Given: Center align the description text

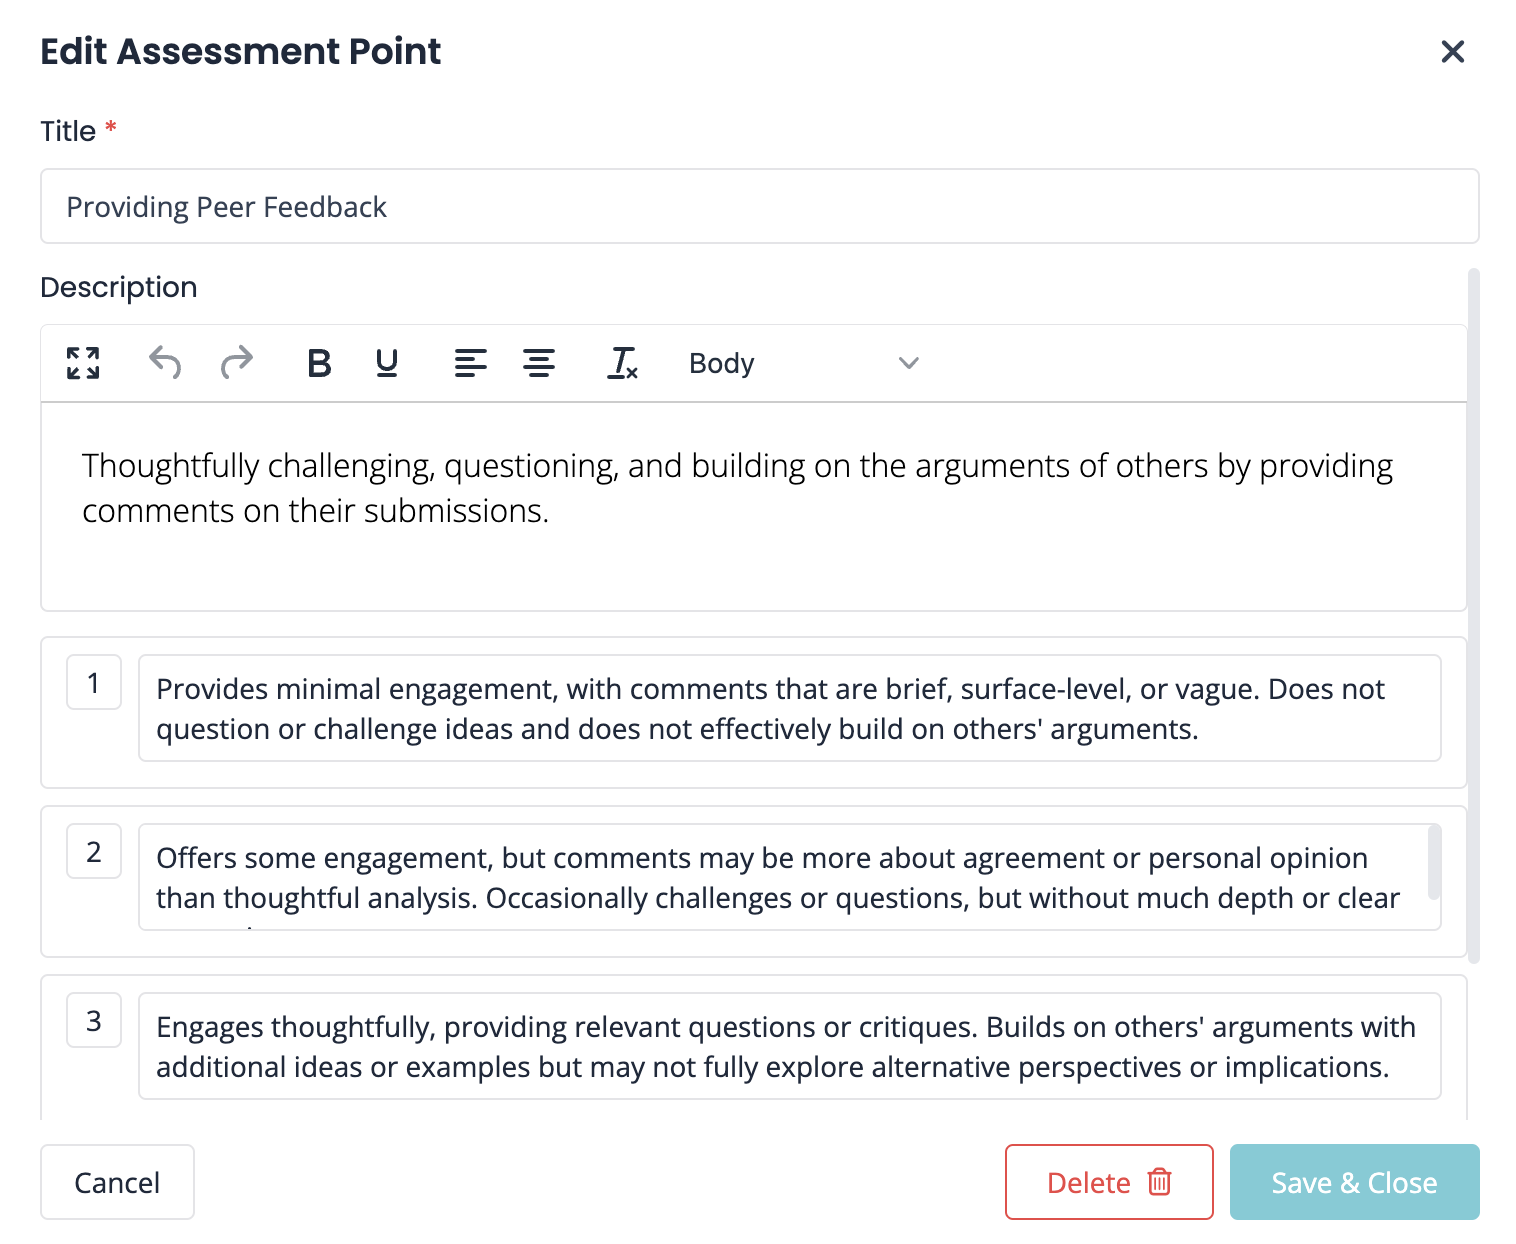Looking at the screenshot, I should coord(539,363).
